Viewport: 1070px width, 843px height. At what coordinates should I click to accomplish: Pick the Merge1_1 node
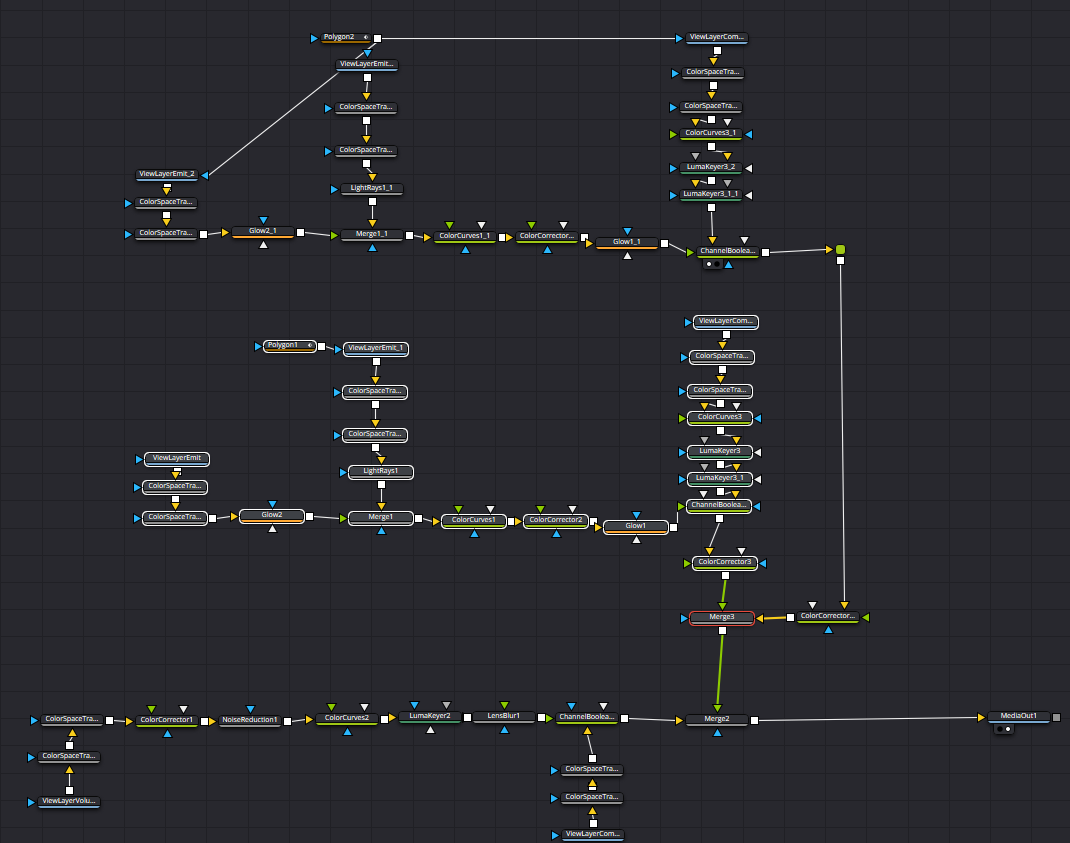[372, 234]
